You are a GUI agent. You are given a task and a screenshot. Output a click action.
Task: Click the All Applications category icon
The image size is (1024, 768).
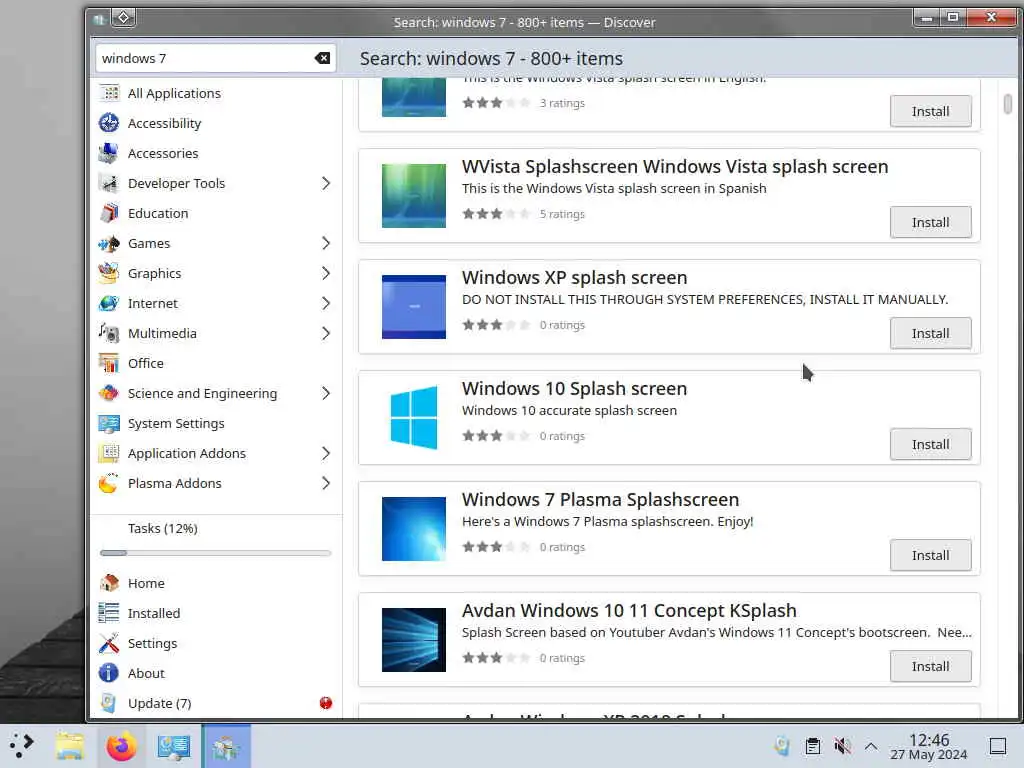click(109, 93)
